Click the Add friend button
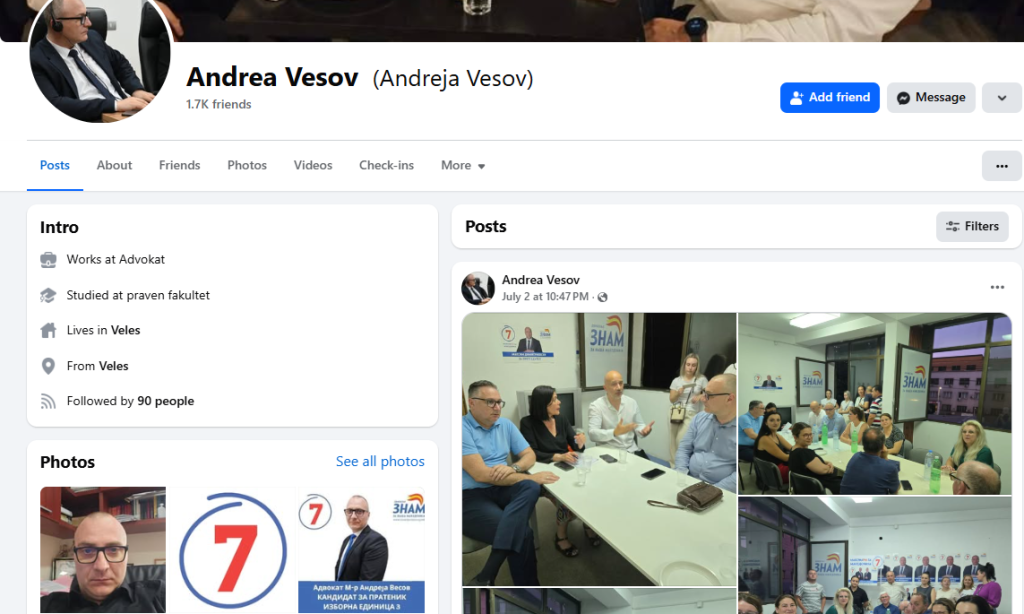Image resolution: width=1024 pixels, height=614 pixels. point(829,97)
